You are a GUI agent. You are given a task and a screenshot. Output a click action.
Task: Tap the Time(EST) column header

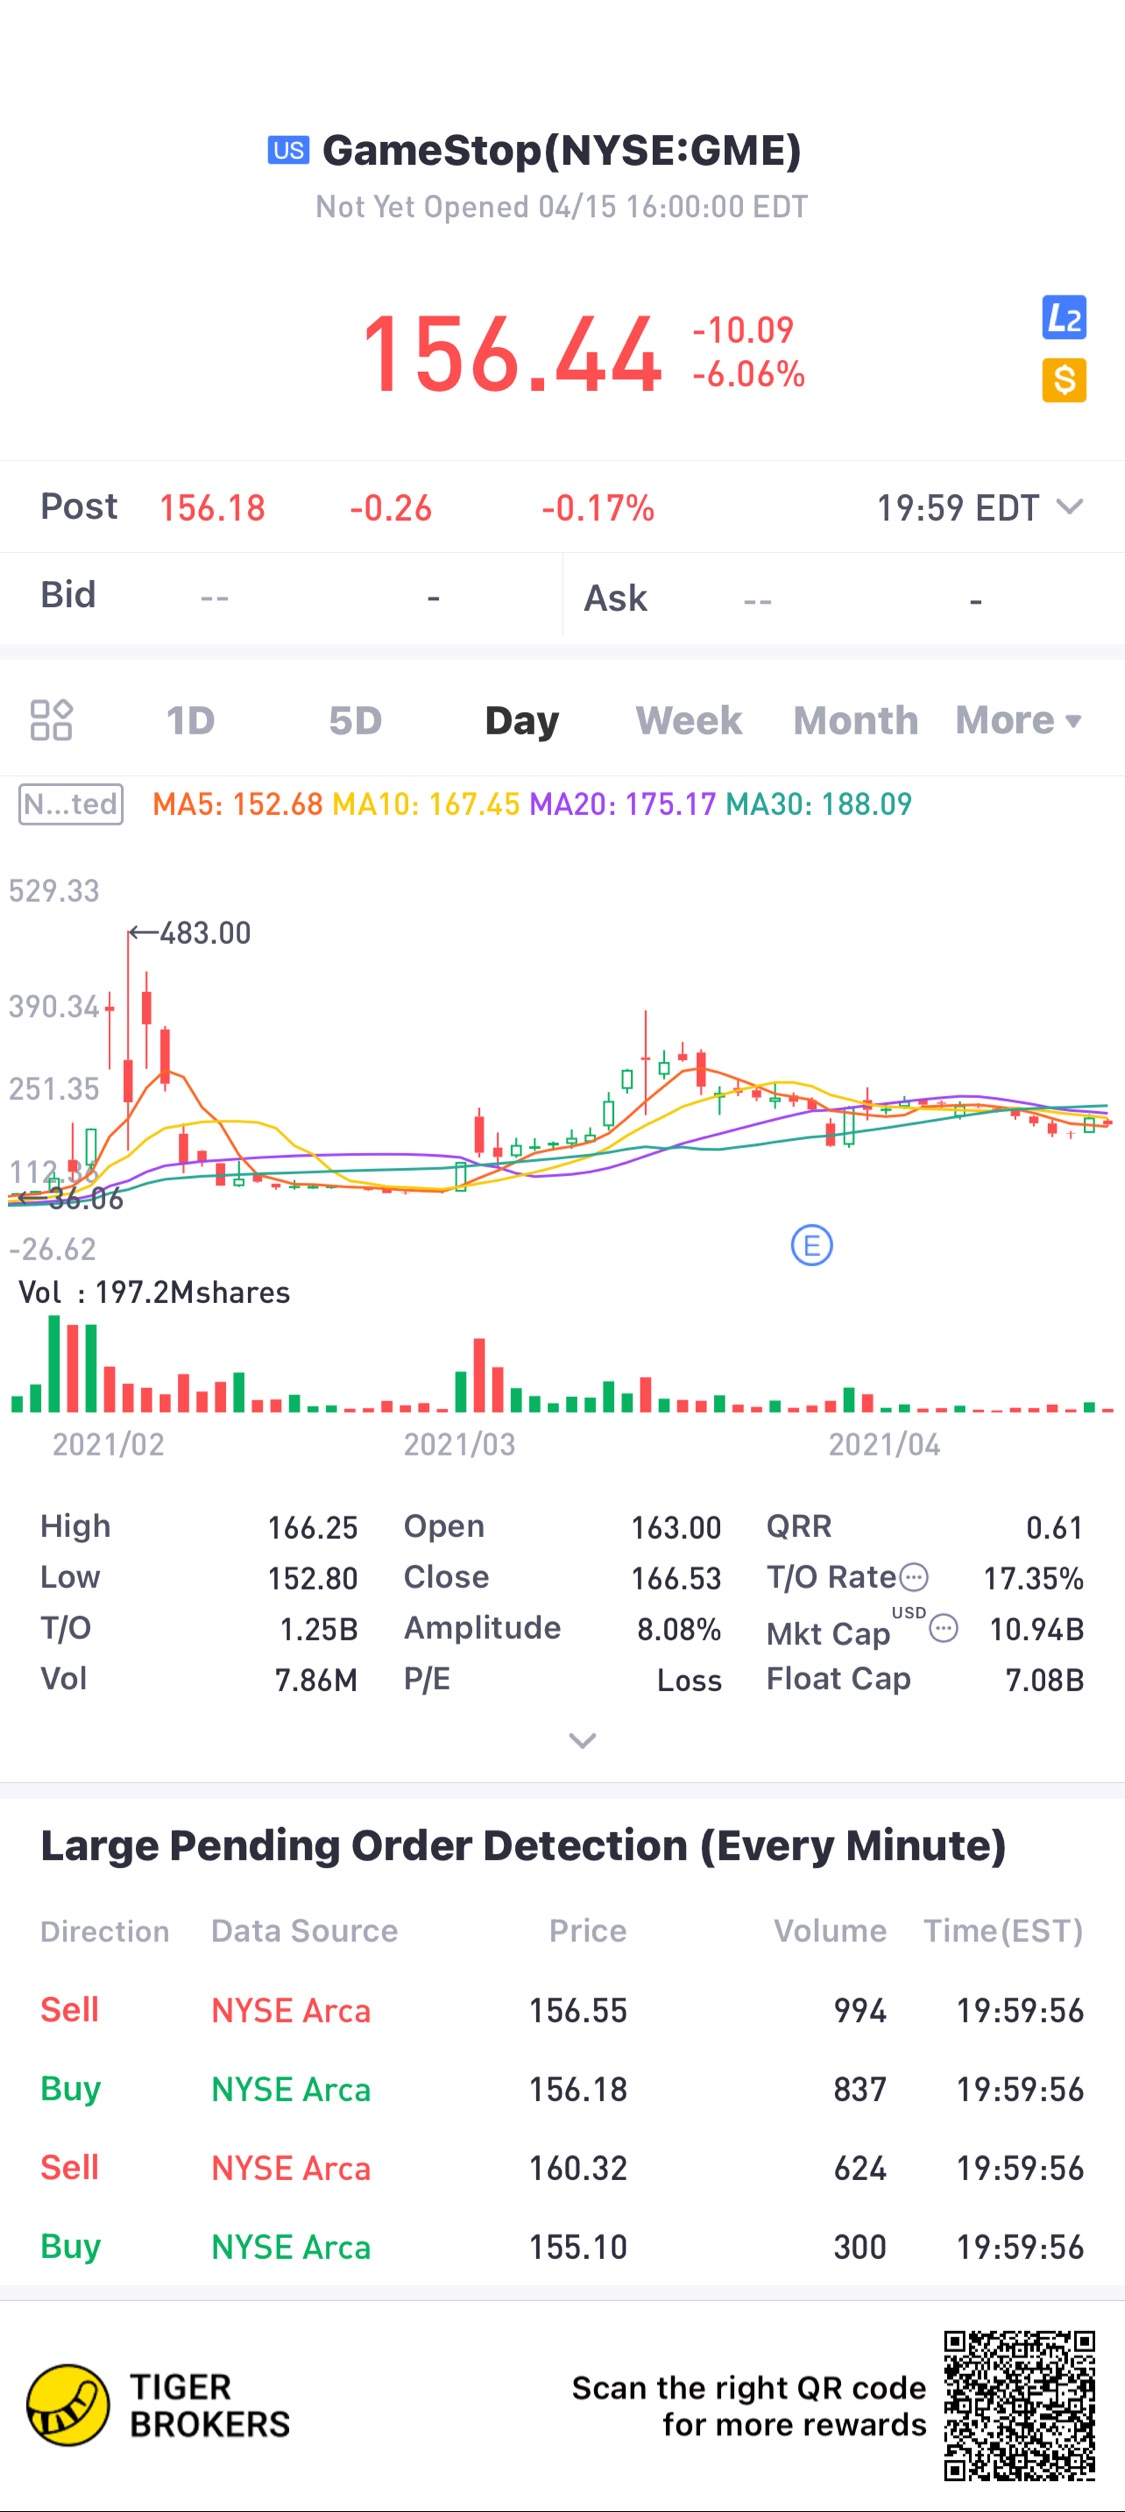1003,1931
